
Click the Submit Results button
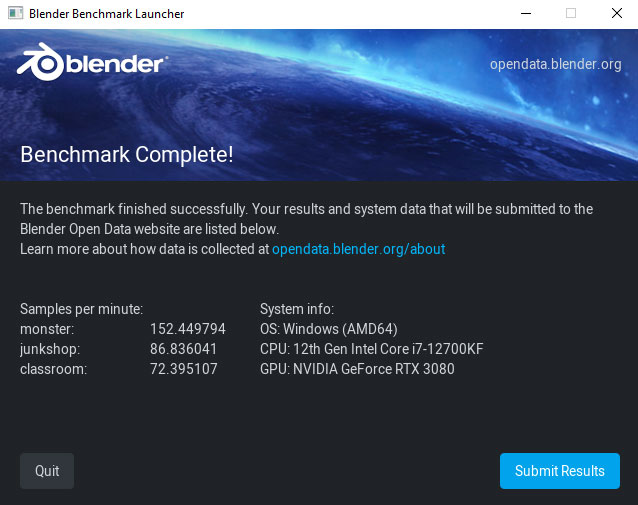pyautogui.click(x=559, y=471)
